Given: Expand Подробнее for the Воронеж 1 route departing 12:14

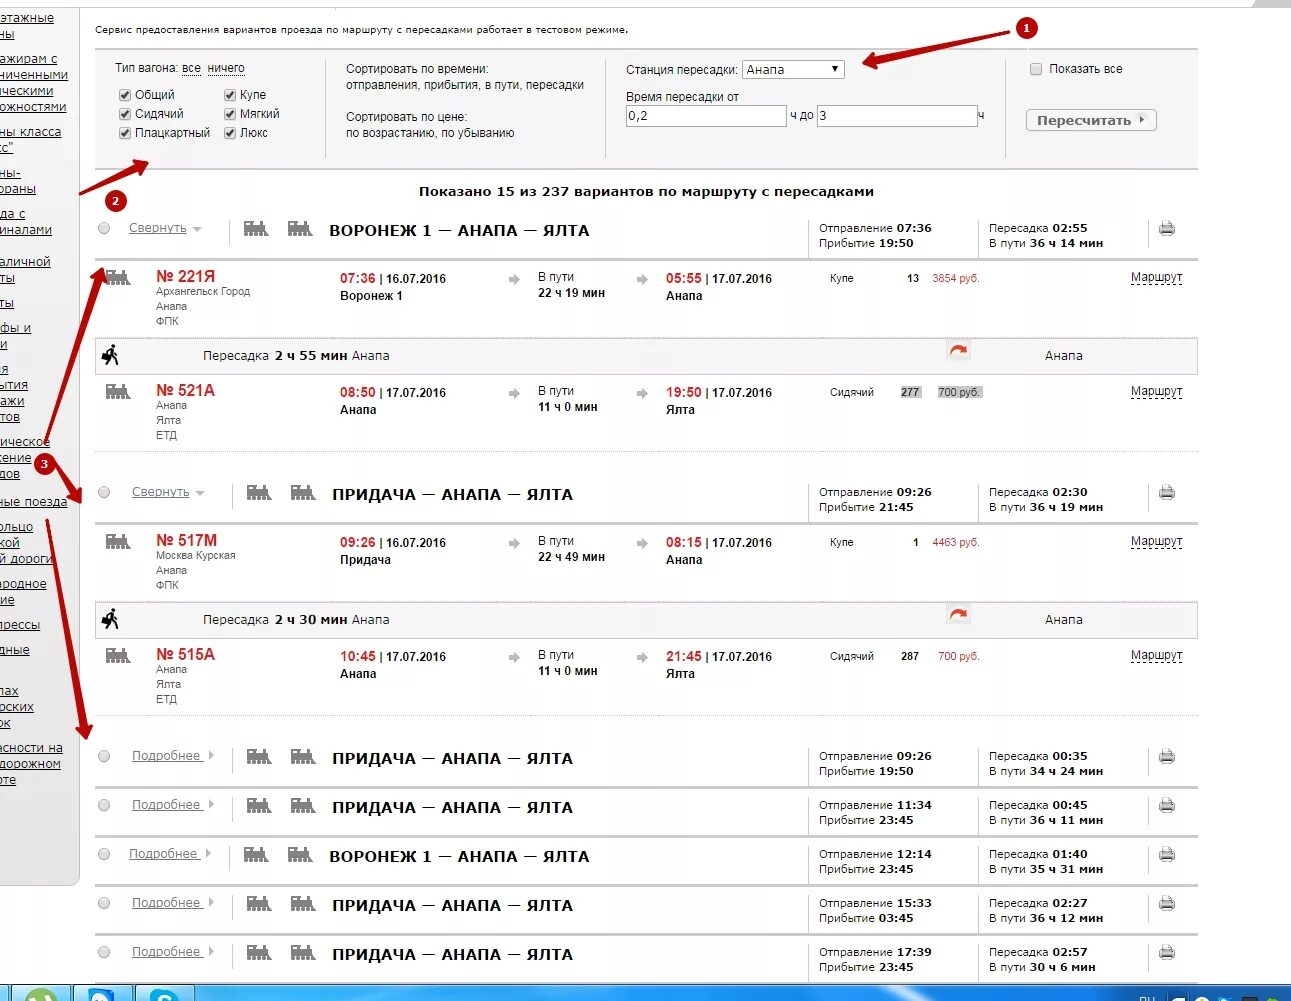Looking at the screenshot, I should coord(164,854).
